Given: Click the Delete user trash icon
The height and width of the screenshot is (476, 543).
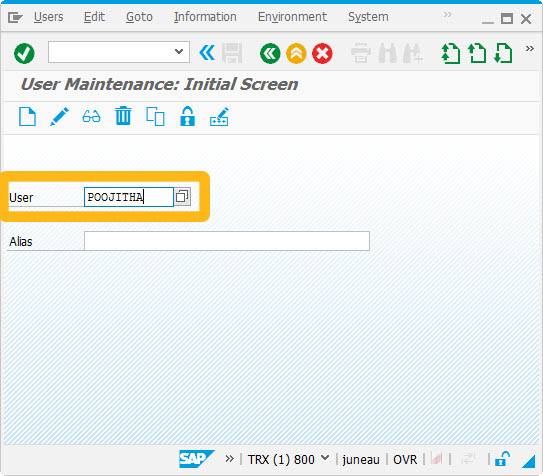Looking at the screenshot, I should 123,116.
